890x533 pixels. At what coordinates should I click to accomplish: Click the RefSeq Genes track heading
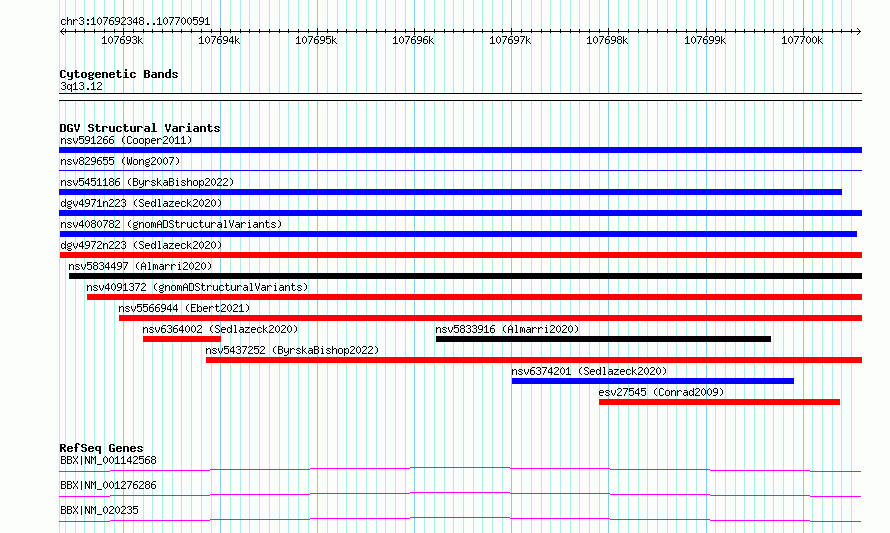[x=101, y=448]
